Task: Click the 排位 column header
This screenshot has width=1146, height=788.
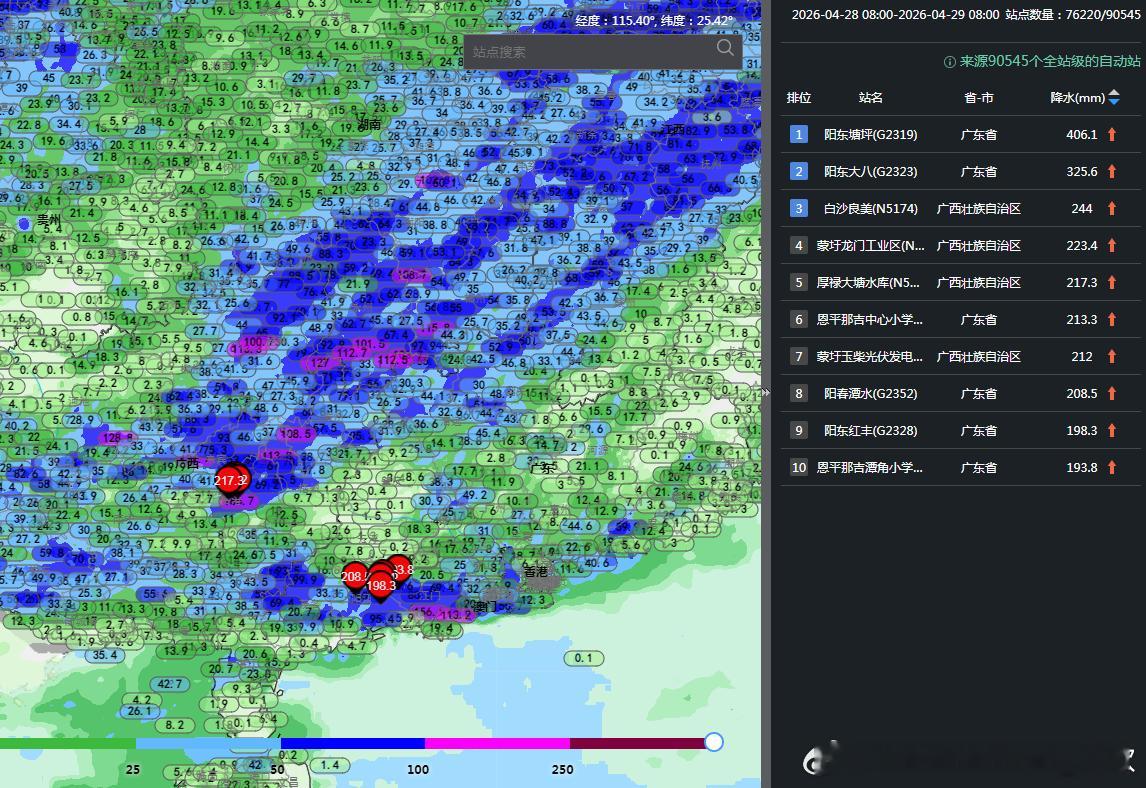Action: tap(799, 98)
